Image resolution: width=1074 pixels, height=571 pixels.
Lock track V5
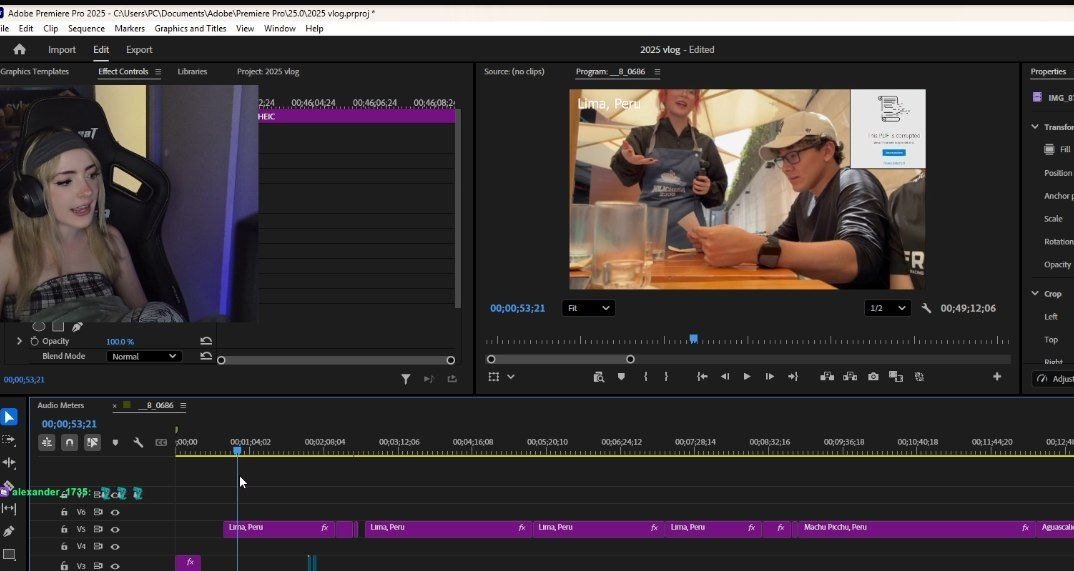(x=64, y=529)
